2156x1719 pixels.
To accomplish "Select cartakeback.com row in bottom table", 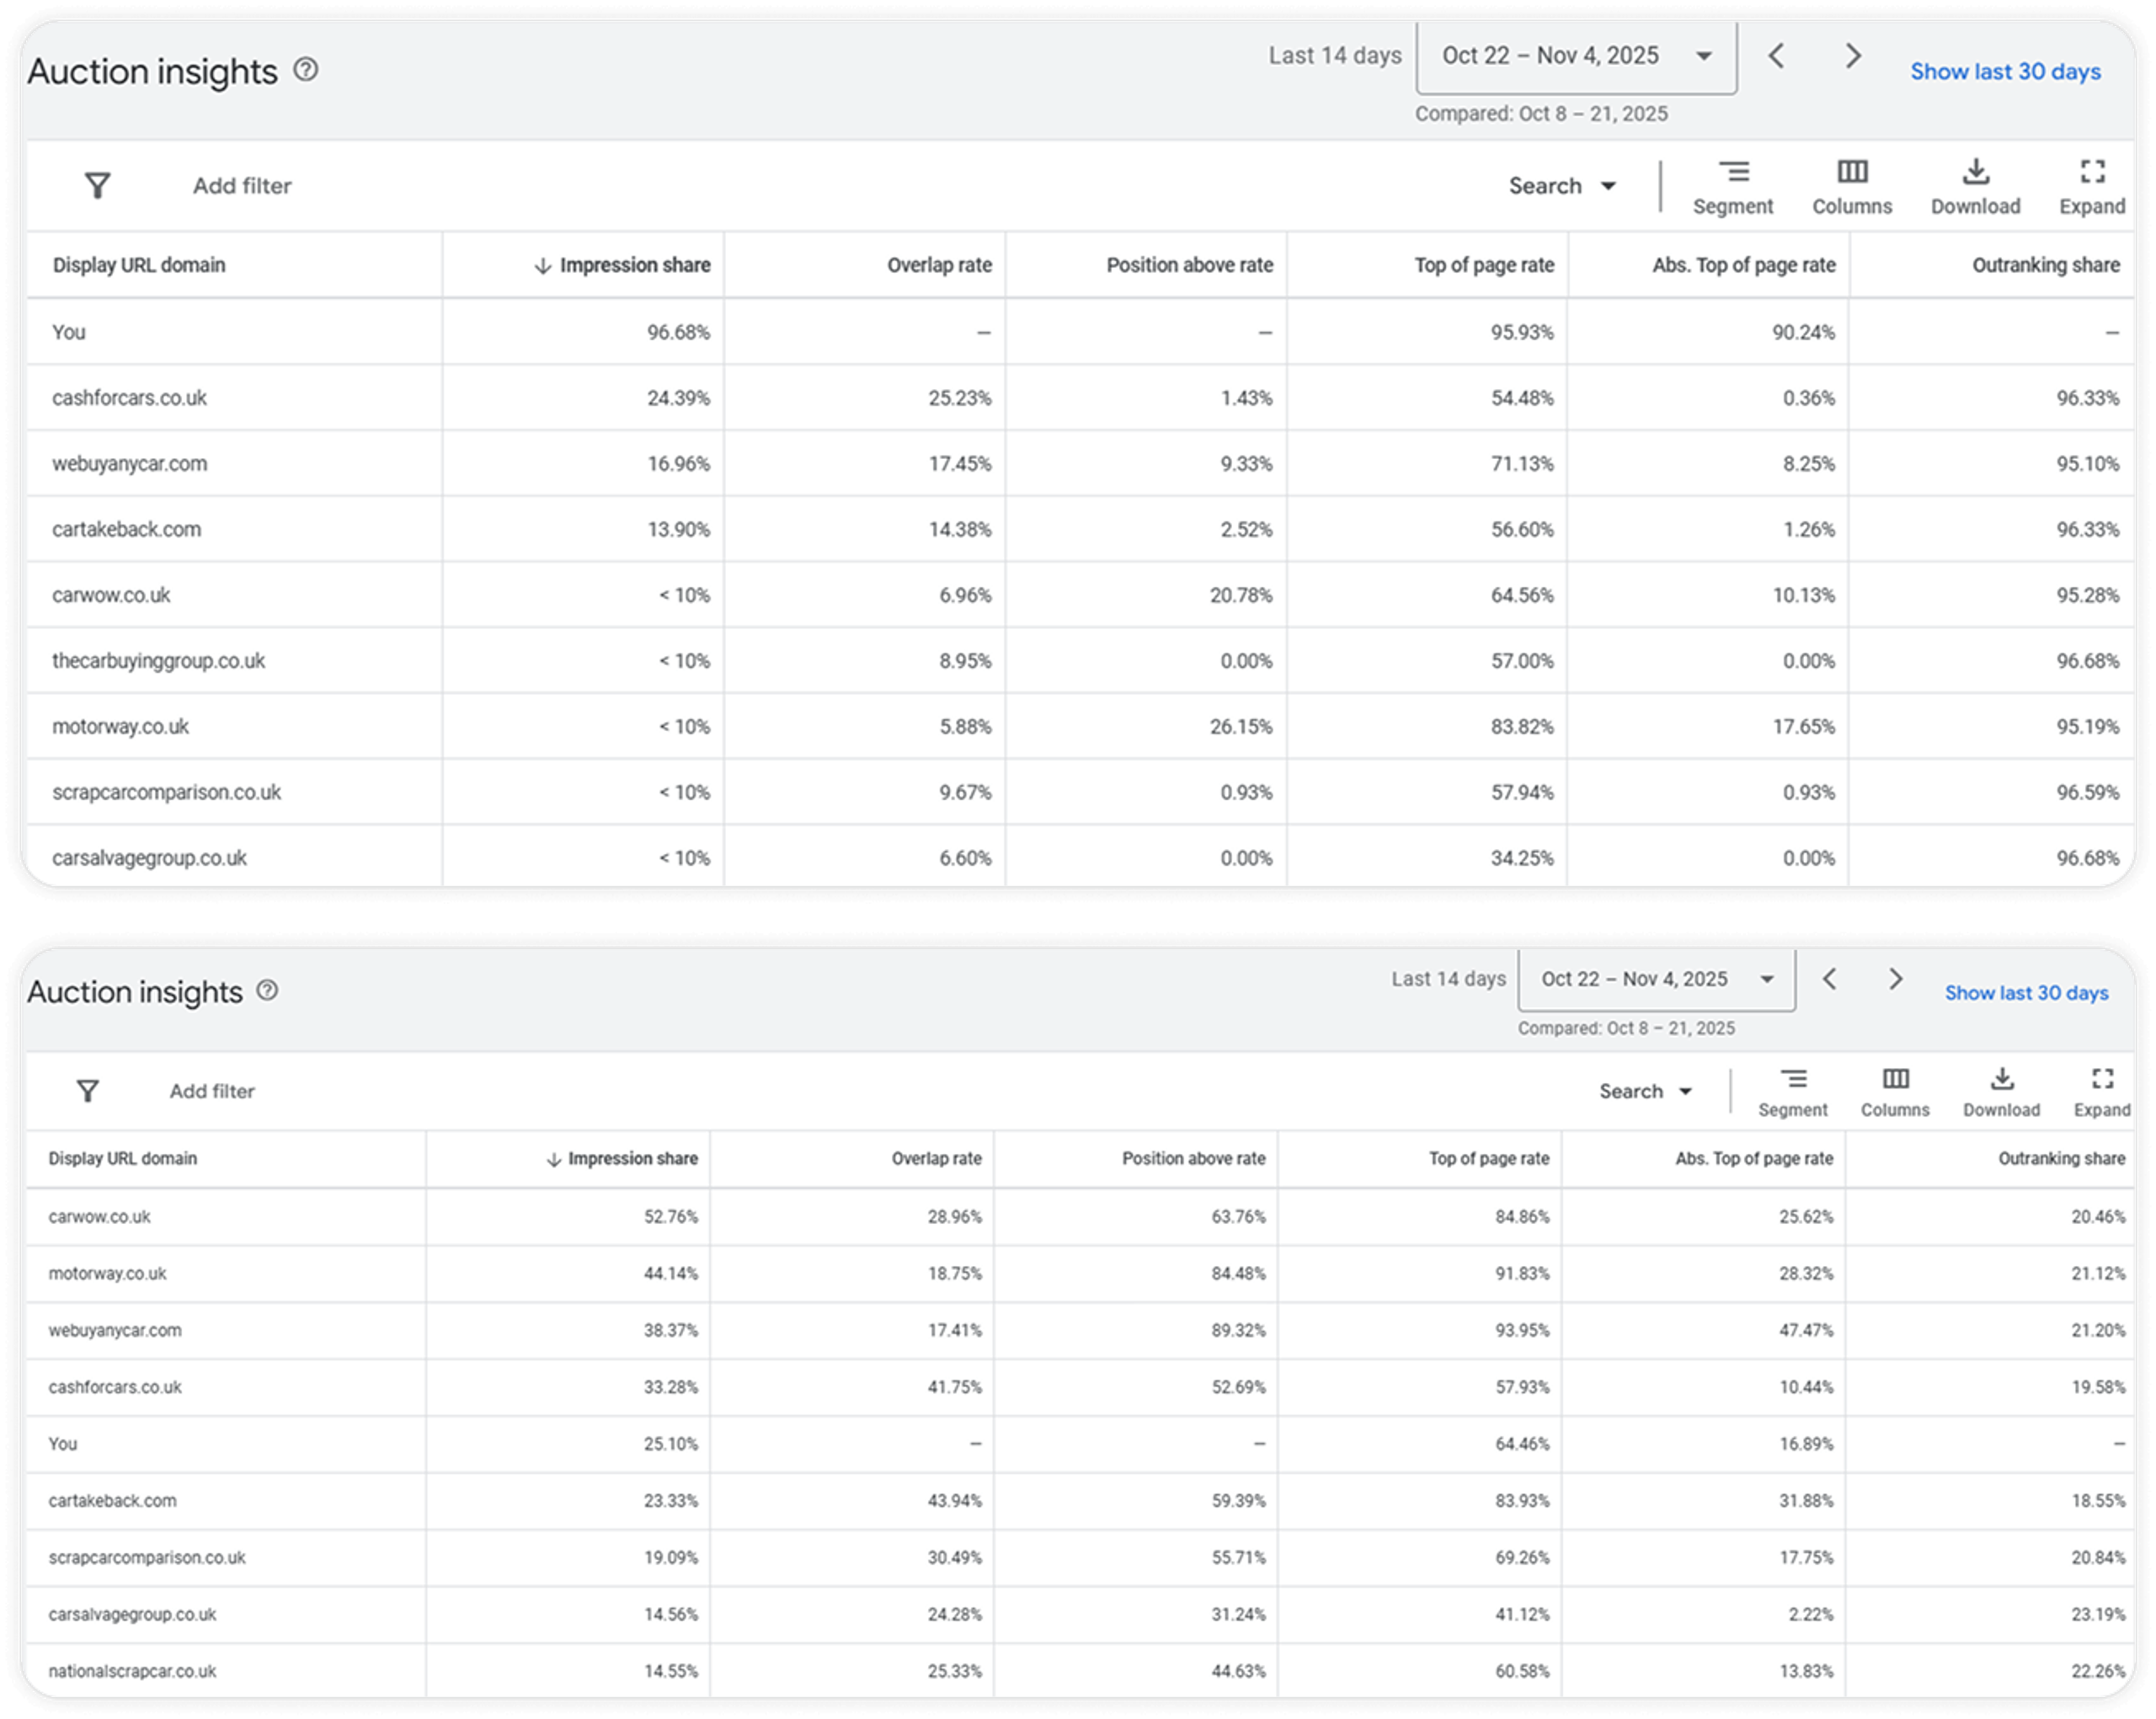I will [x=1080, y=1501].
